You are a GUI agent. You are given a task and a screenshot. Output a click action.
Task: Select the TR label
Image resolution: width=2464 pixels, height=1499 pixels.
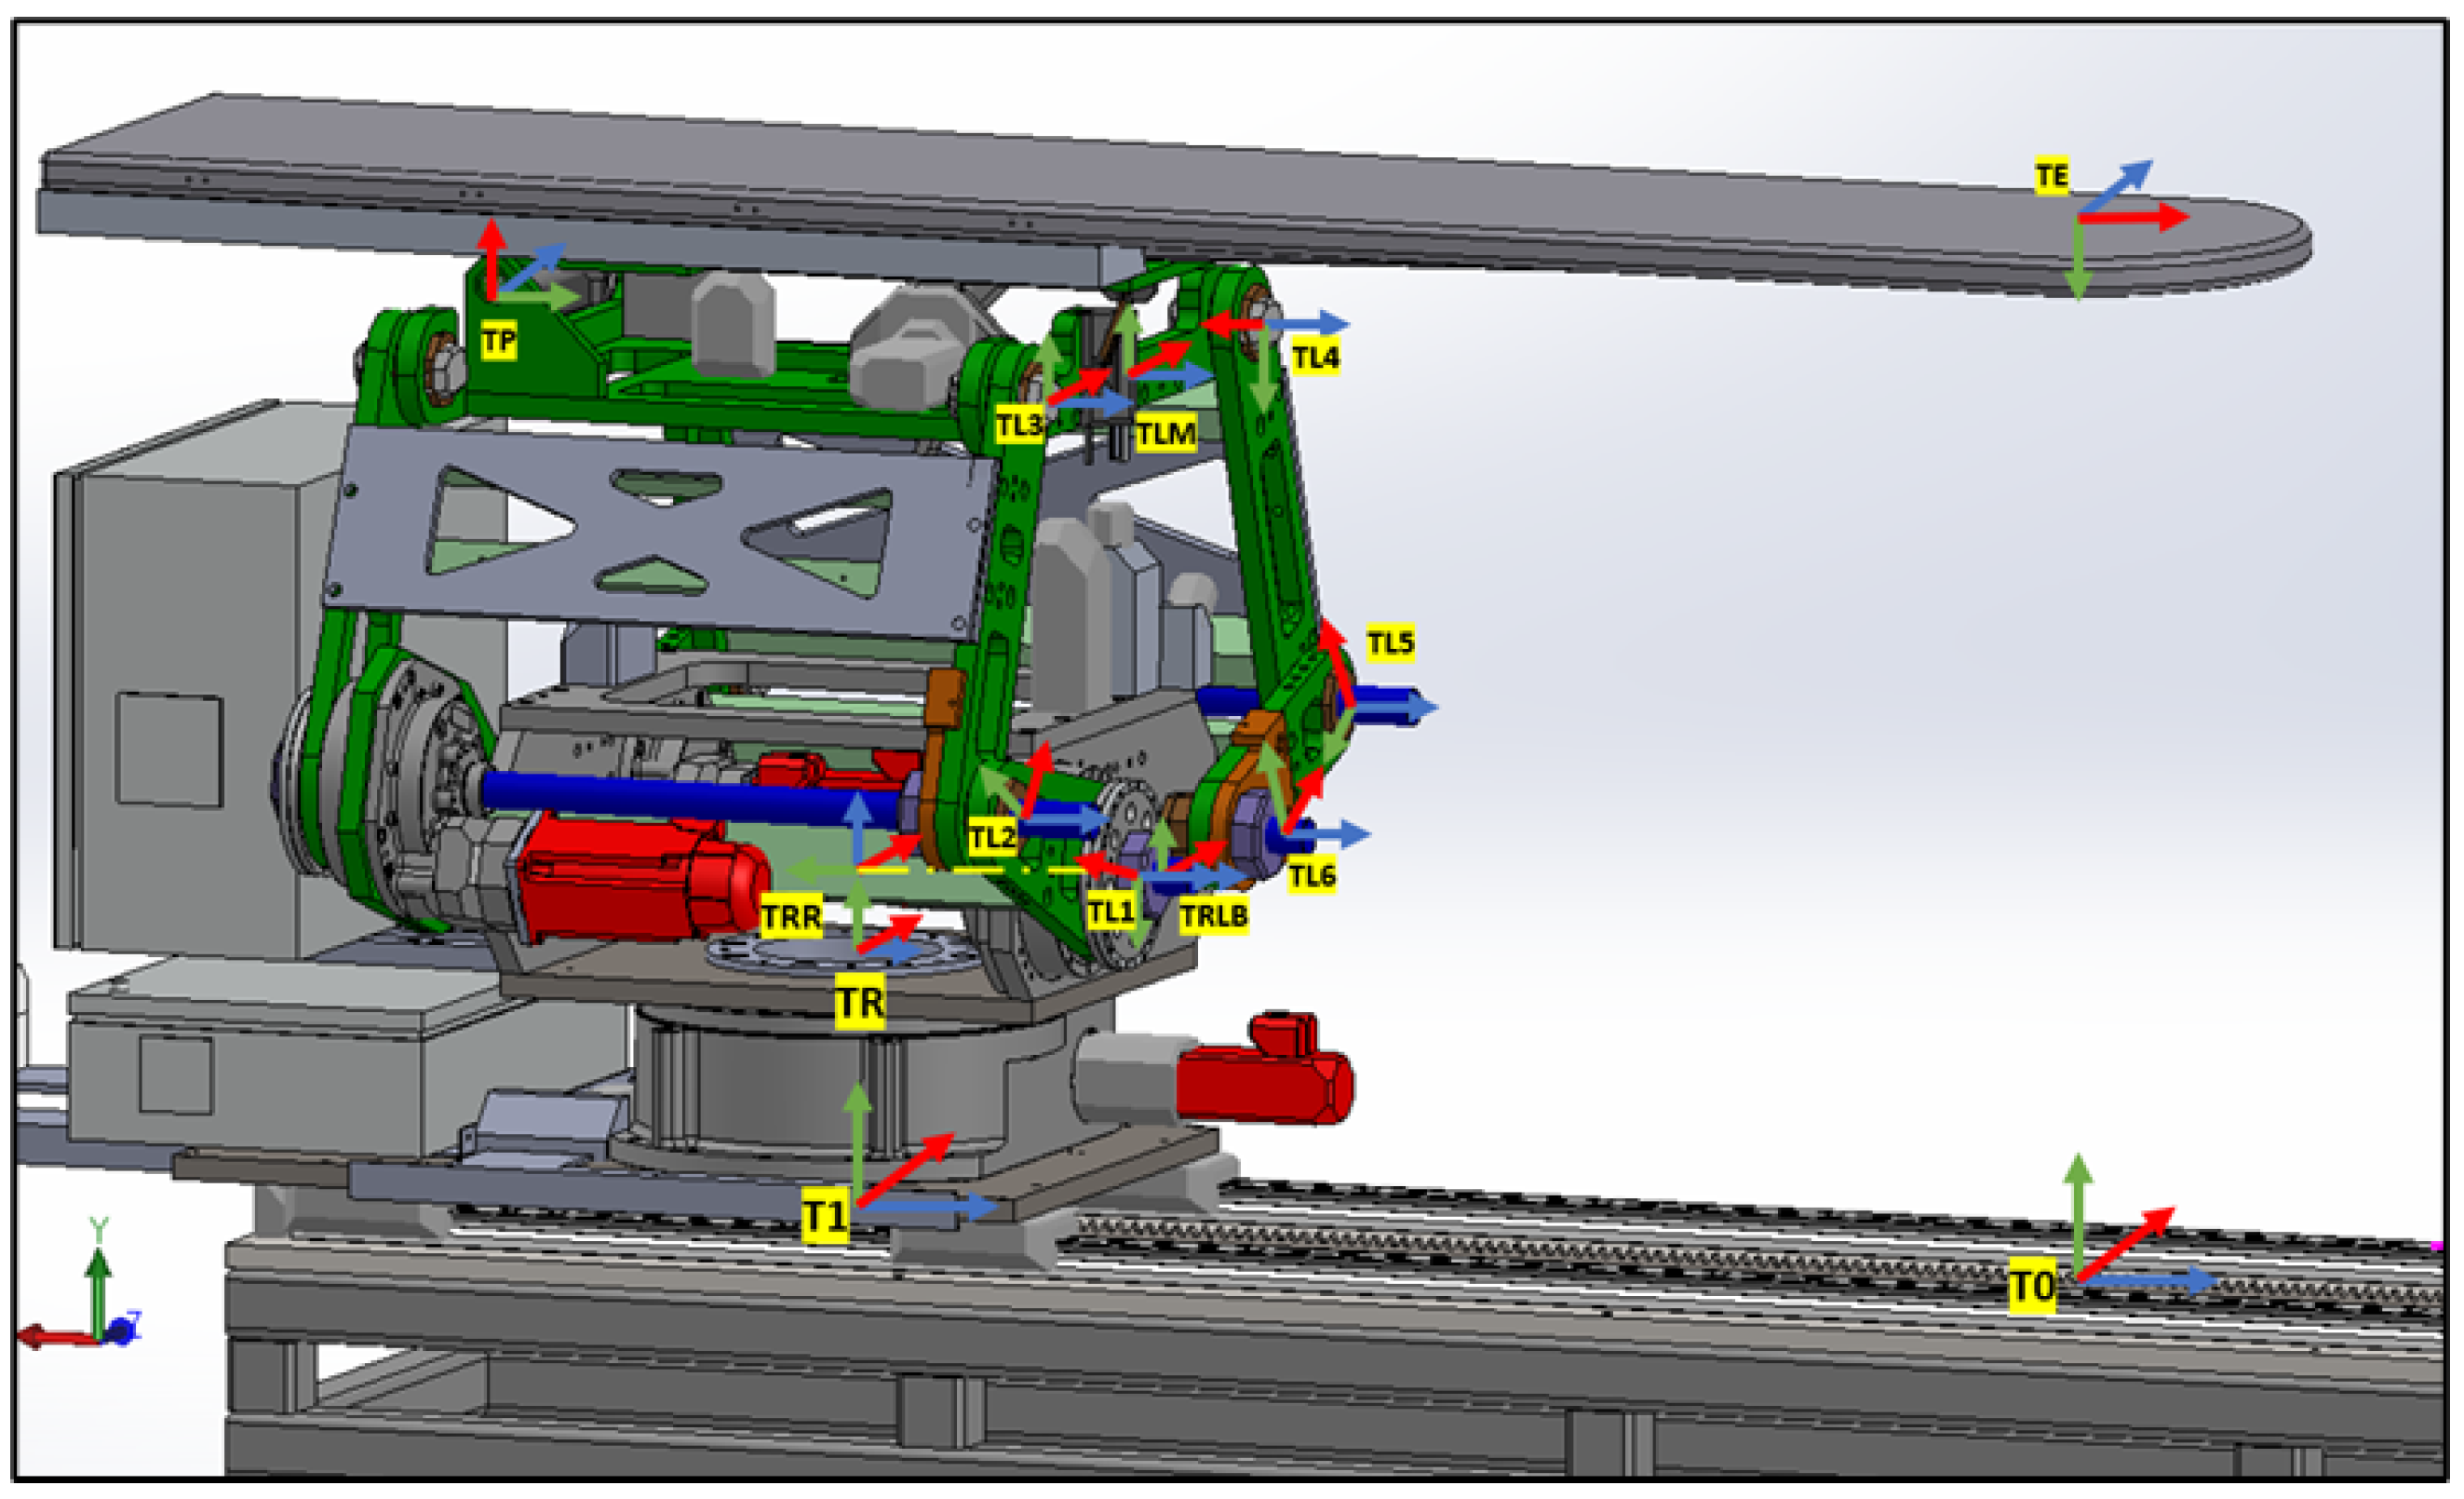pos(860,1002)
